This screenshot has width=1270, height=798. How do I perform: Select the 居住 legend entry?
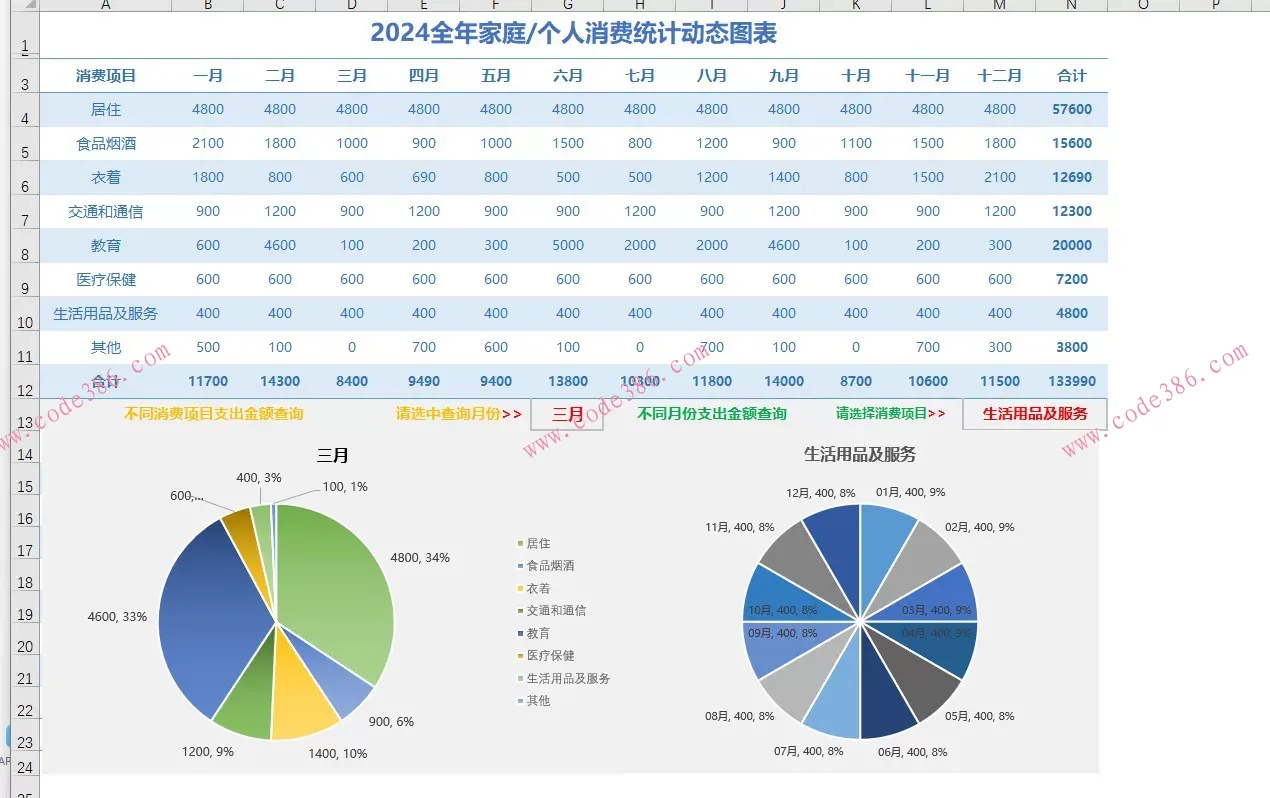click(x=534, y=544)
